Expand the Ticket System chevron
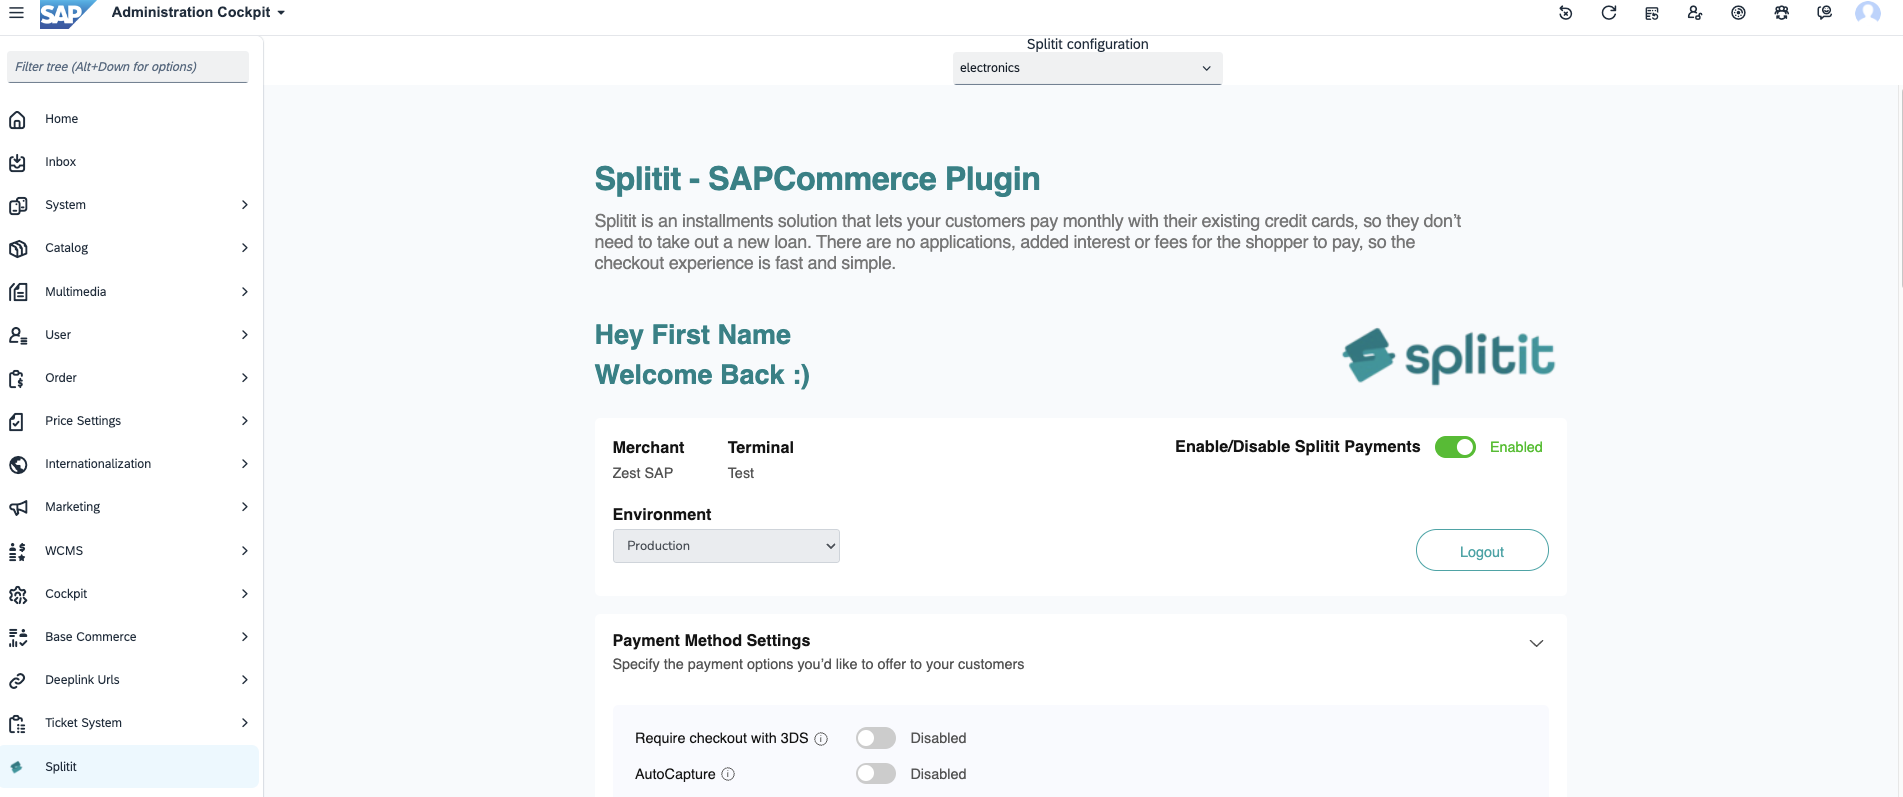1903x797 pixels. click(x=245, y=723)
